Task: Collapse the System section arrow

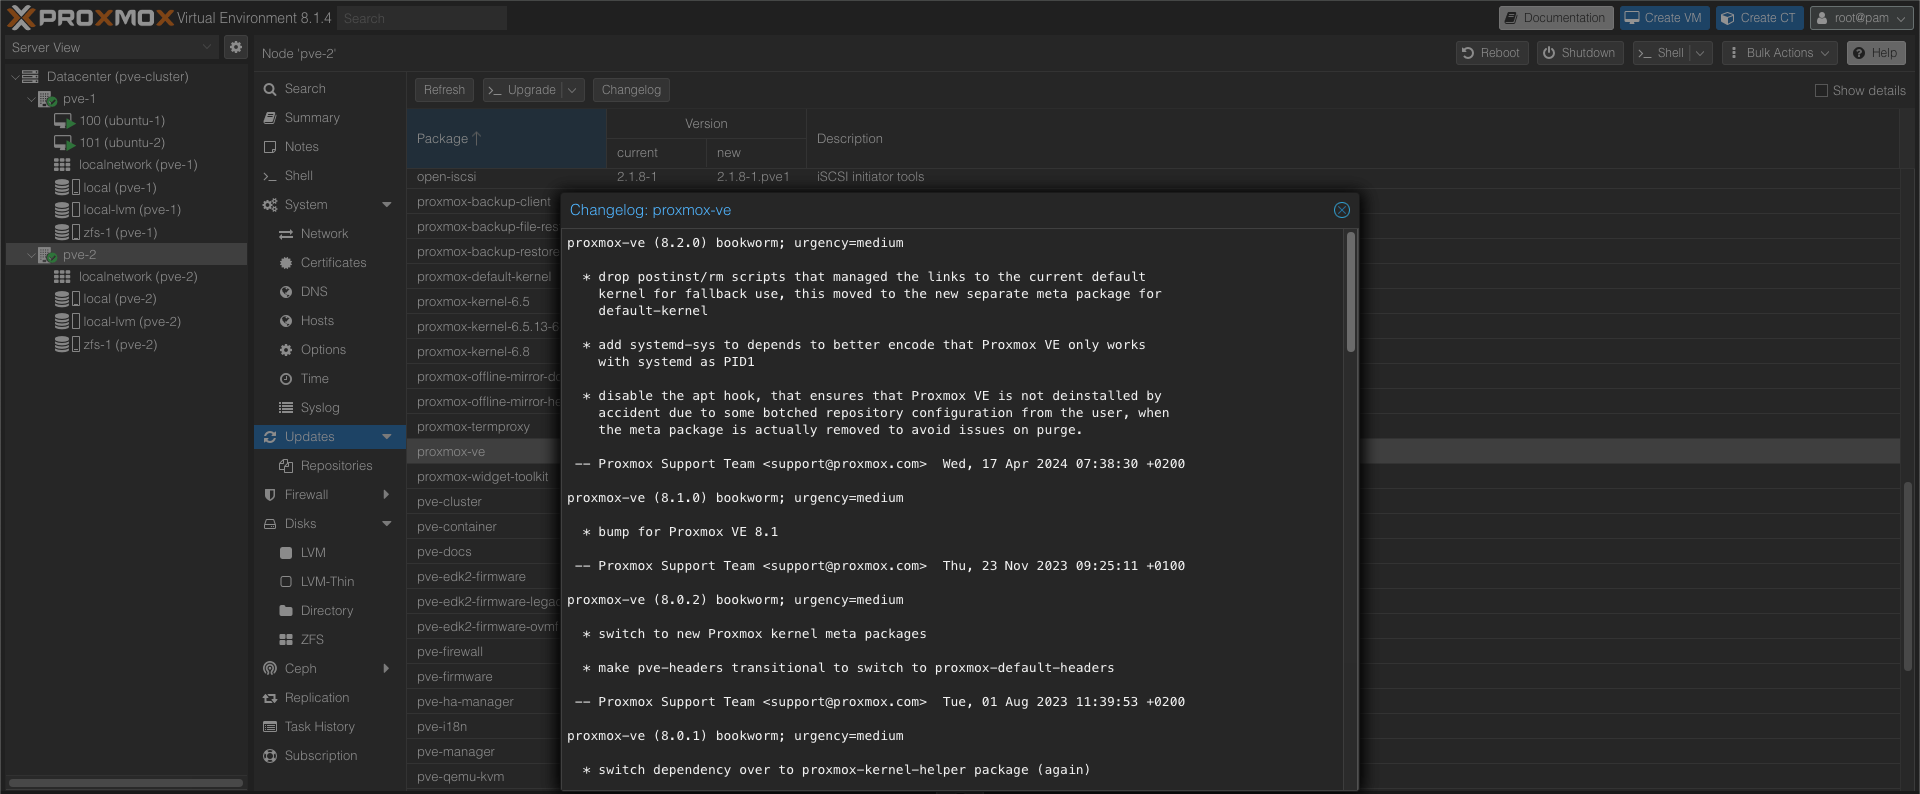Action: pos(387,205)
